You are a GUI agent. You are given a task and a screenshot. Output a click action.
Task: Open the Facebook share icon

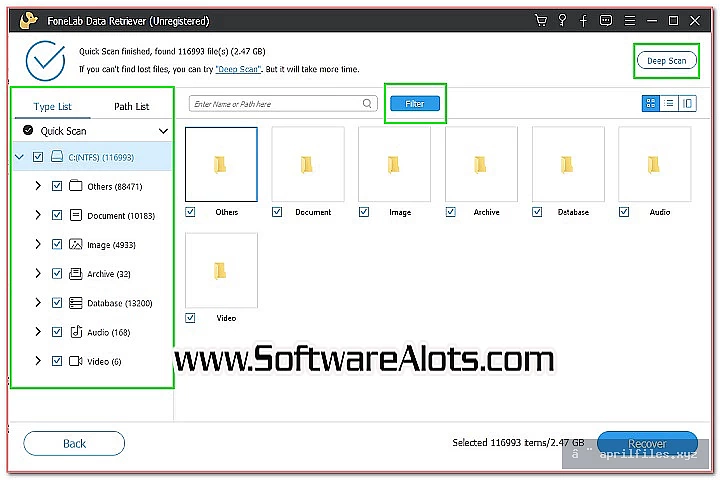coord(583,21)
